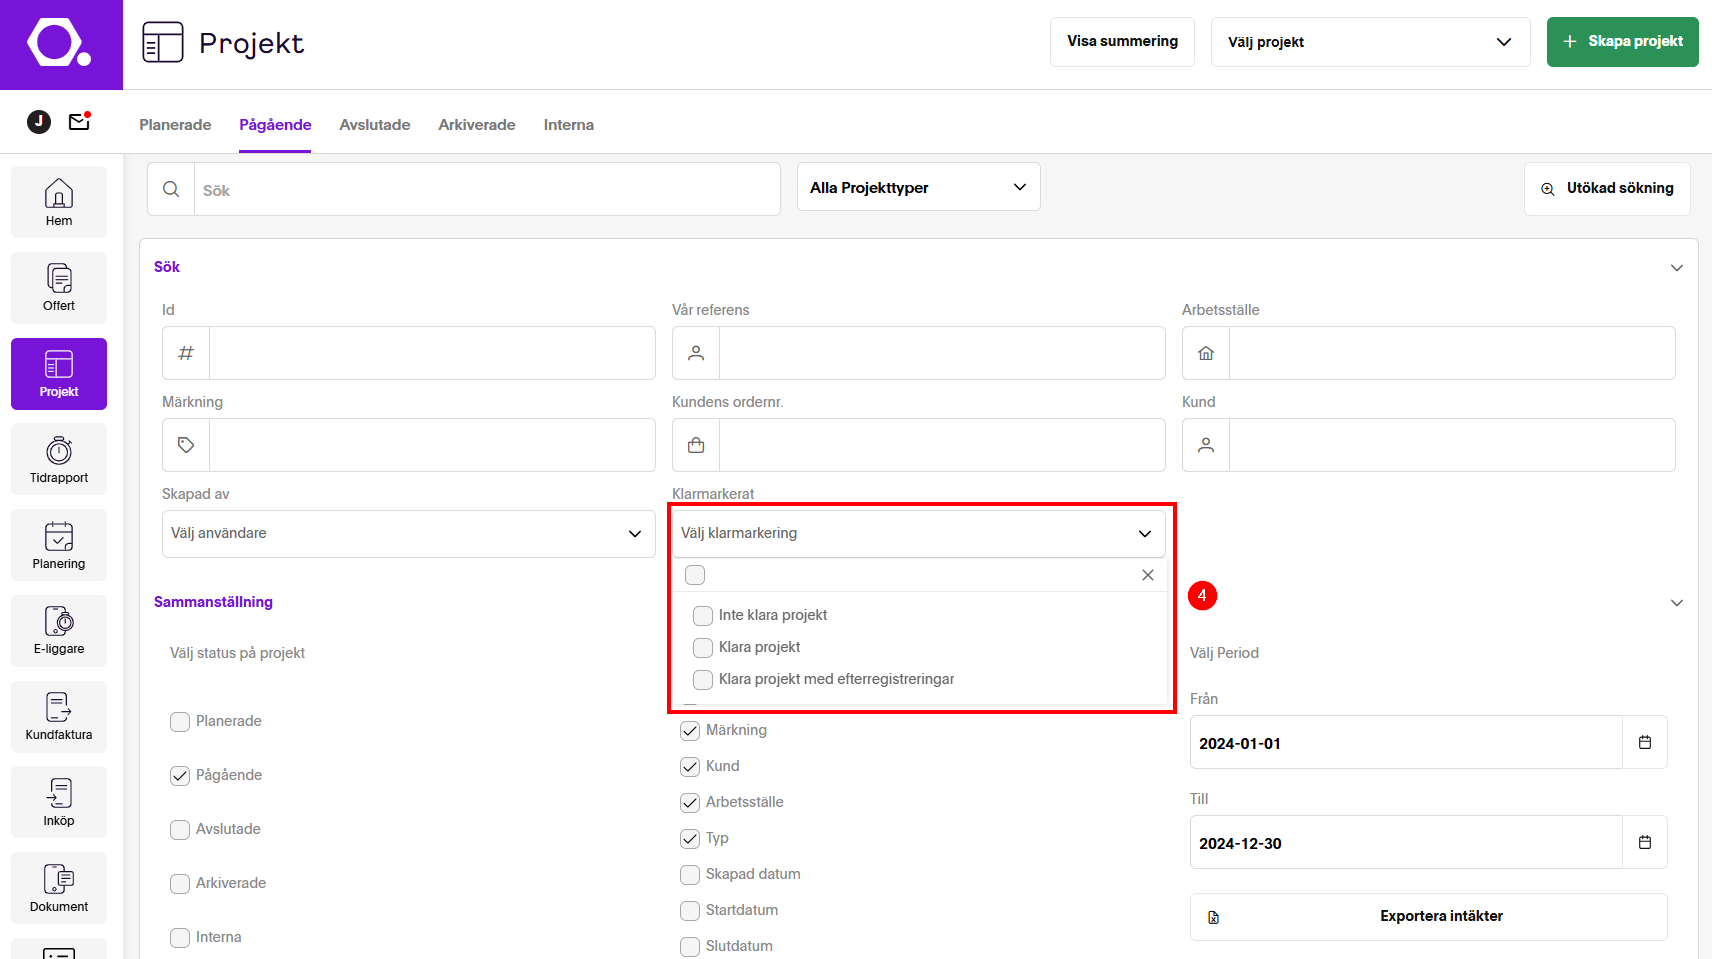Image resolution: width=1712 pixels, height=959 pixels.
Task: Select Projekt in the sidebar
Action: click(59, 374)
